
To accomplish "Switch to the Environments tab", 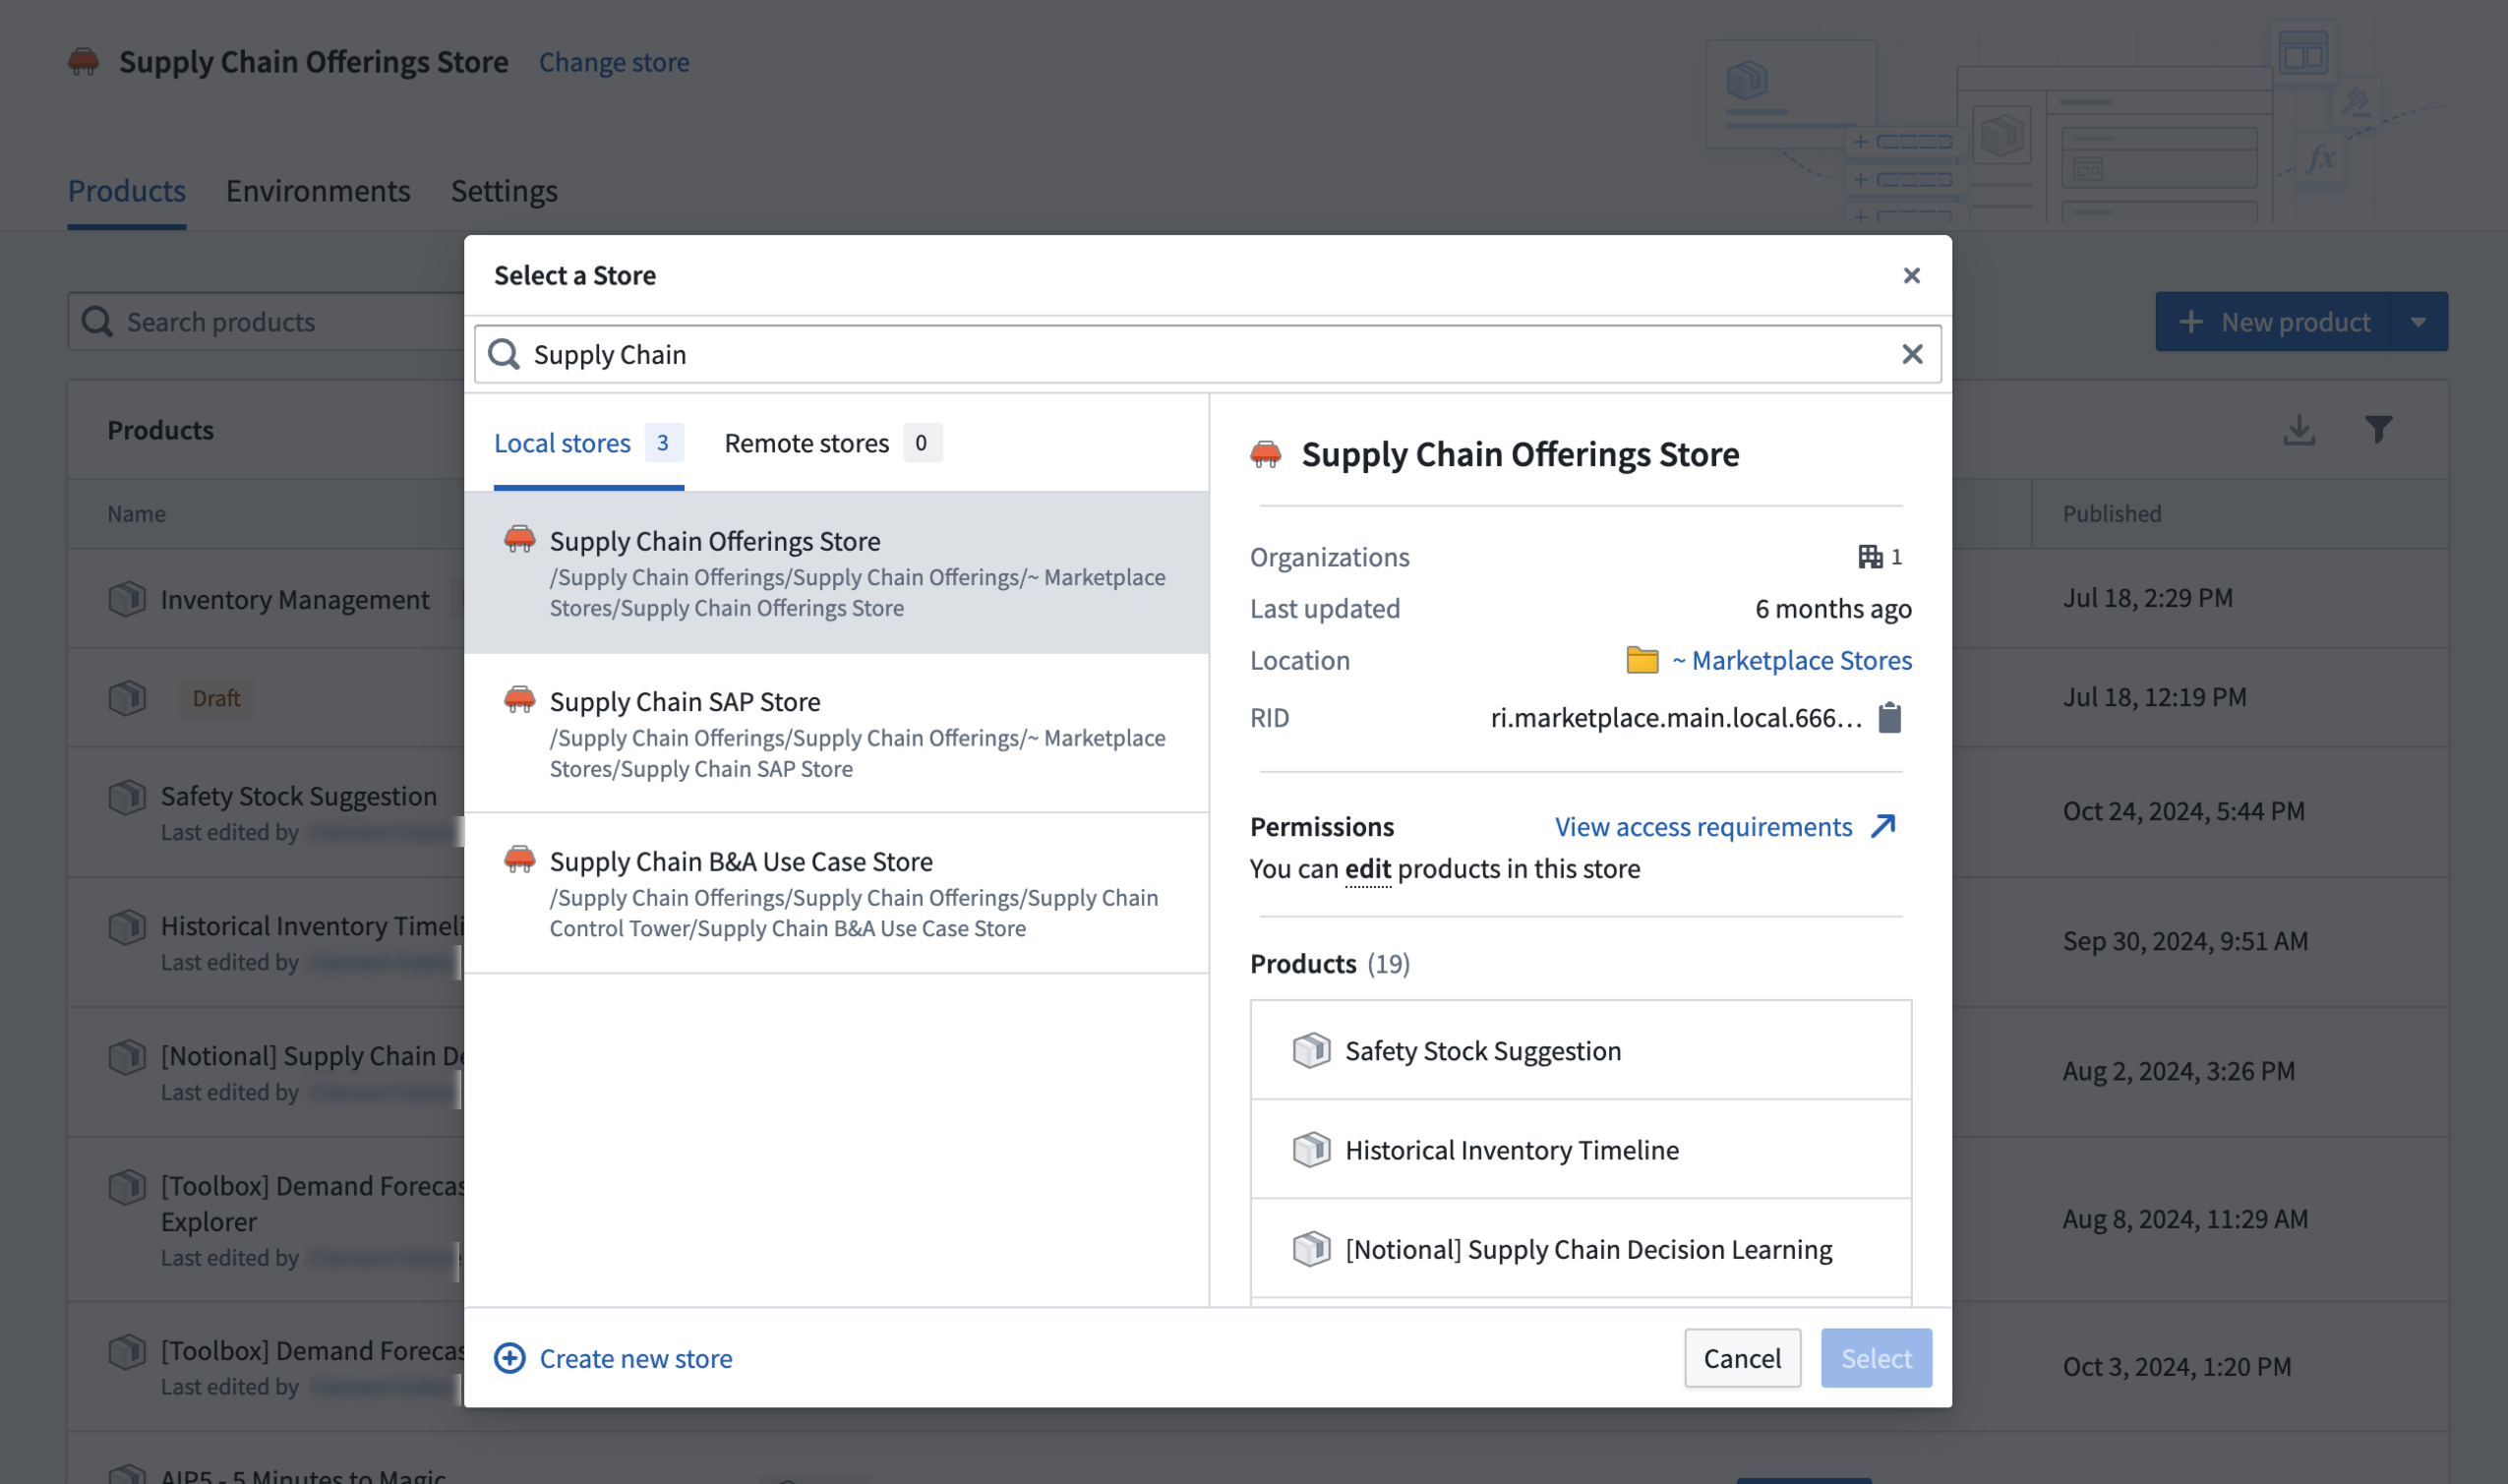I will [x=318, y=191].
